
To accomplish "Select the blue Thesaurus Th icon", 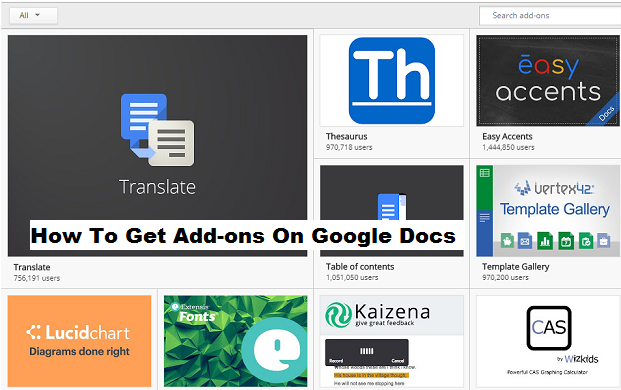I will 392,81.
